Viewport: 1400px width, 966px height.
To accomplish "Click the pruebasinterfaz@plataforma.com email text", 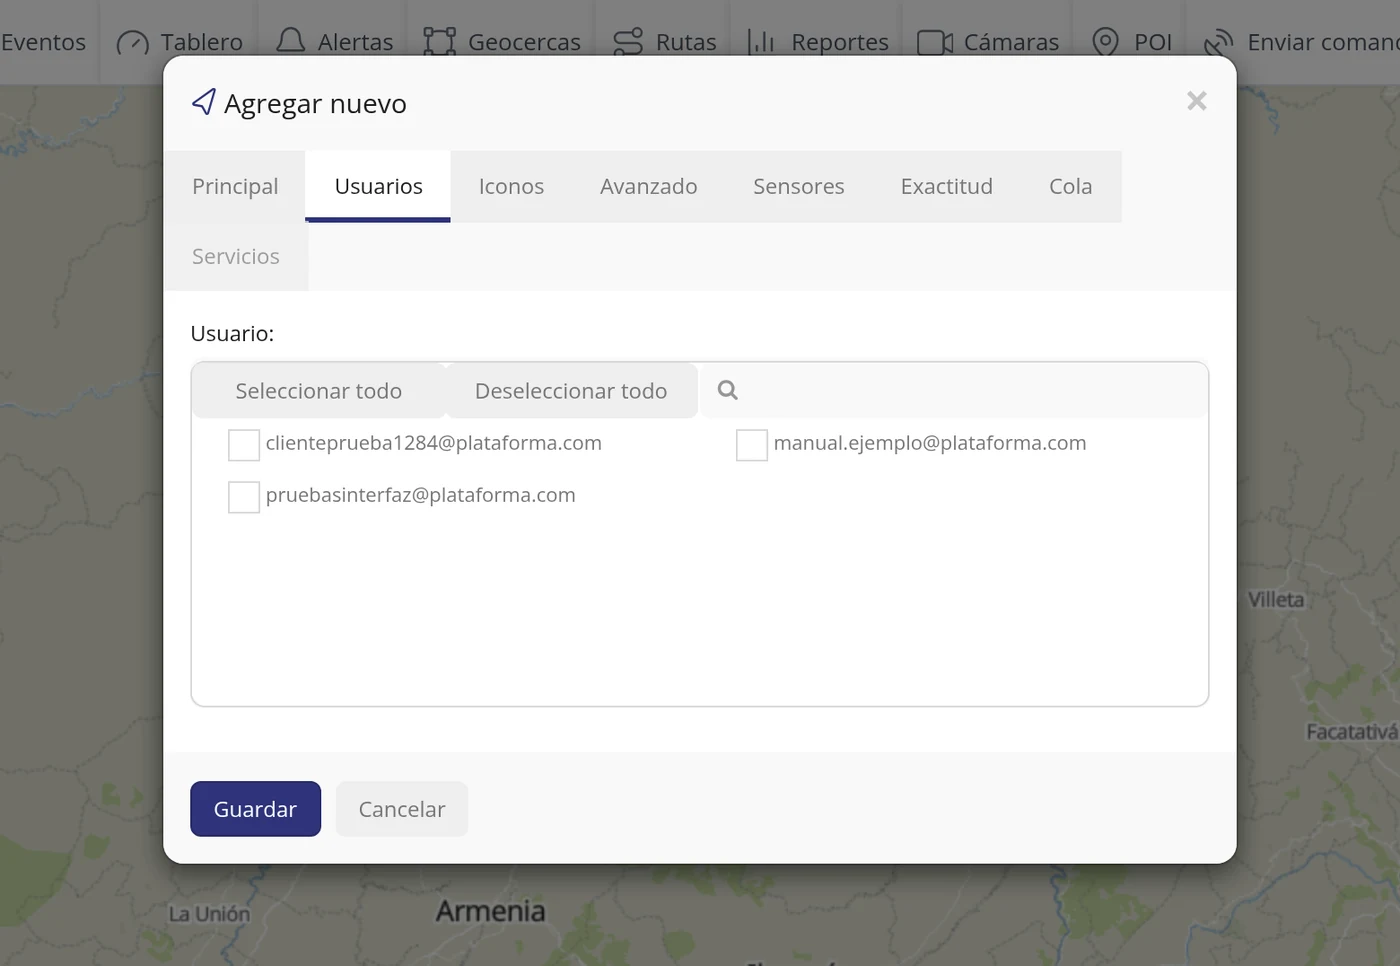I will 421,495.
